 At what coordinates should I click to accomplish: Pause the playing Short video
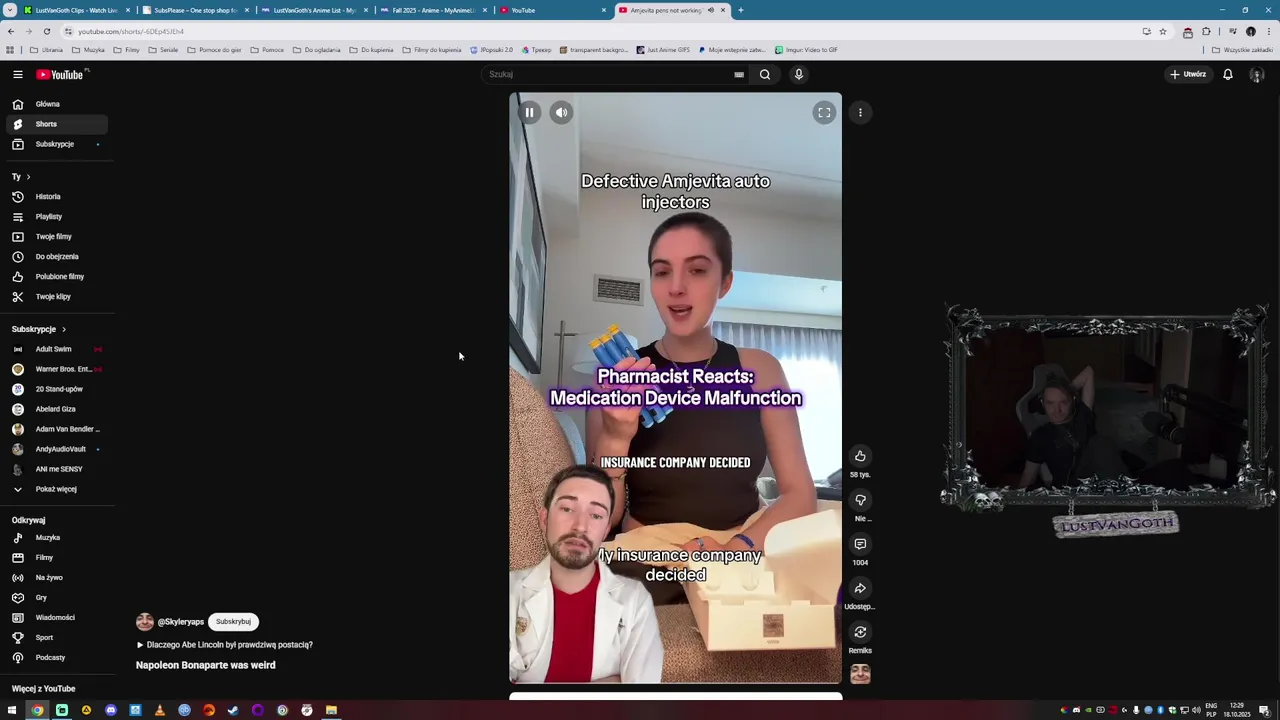point(529,113)
